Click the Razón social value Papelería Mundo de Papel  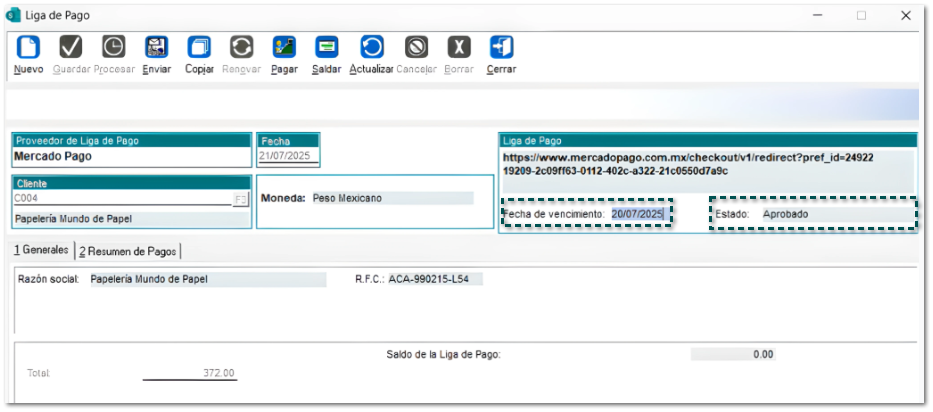pyautogui.click(x=208, y=279)
